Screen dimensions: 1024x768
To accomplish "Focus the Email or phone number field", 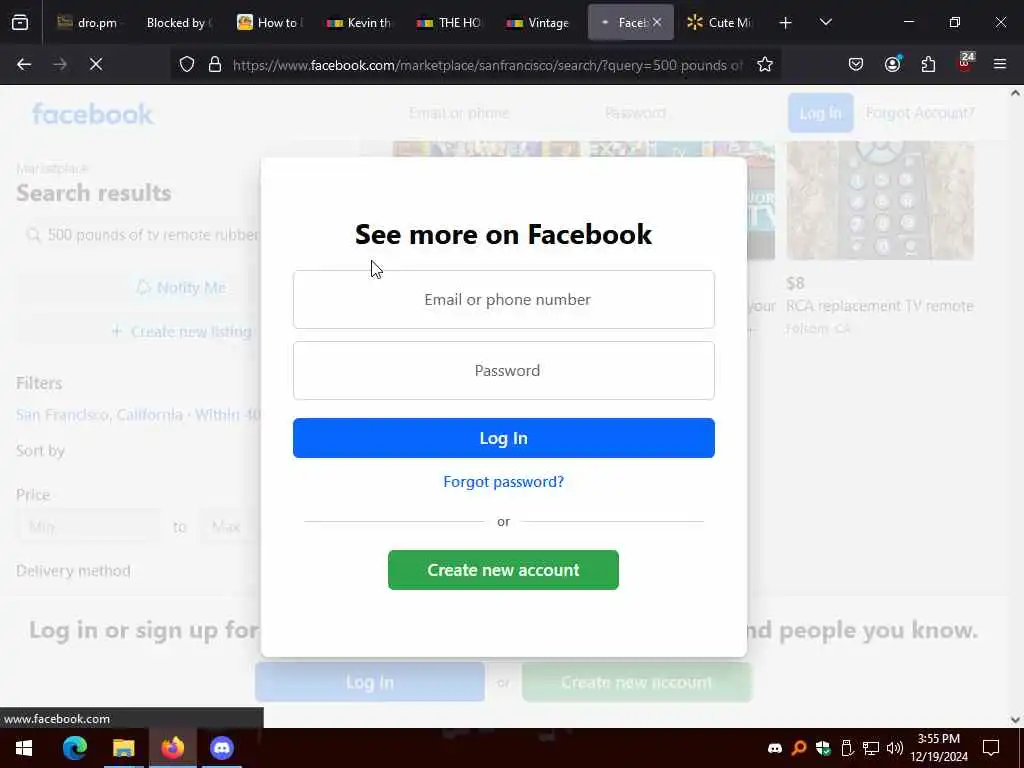I will coord(504,300).
